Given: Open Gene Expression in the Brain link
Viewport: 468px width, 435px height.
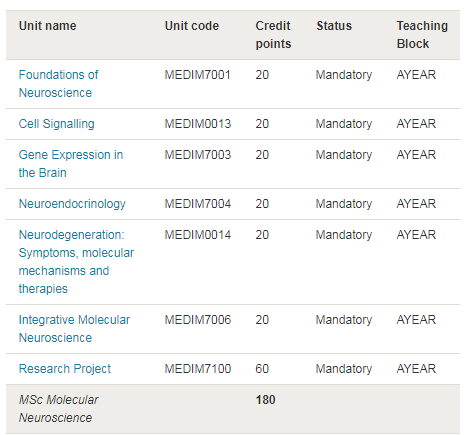Looking at the screenshot, I should click(71, 164).
